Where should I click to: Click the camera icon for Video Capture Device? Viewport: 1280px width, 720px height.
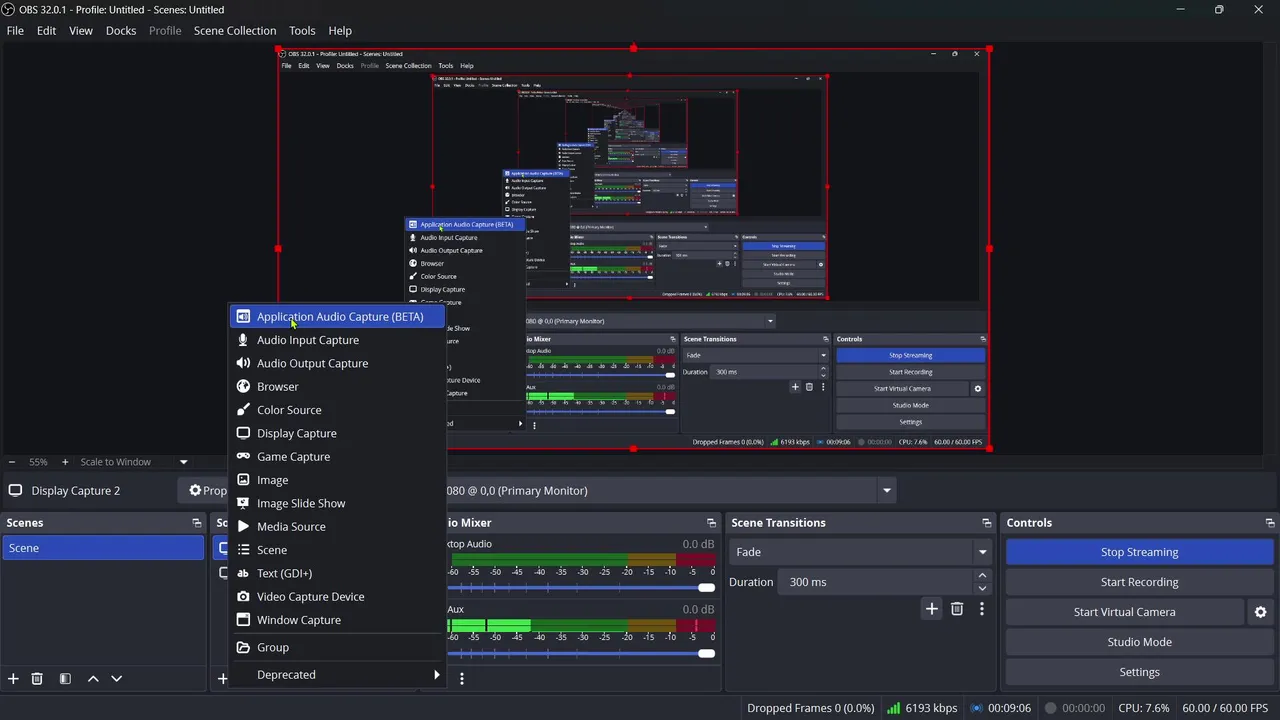point(243,596)
